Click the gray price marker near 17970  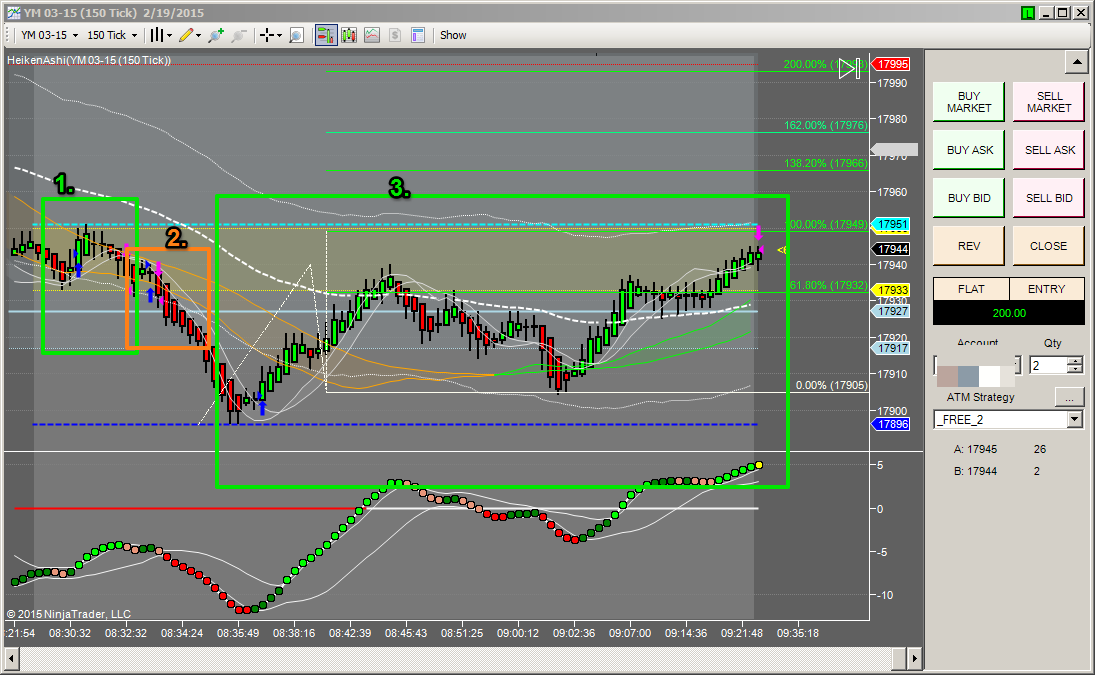point(894,150)
